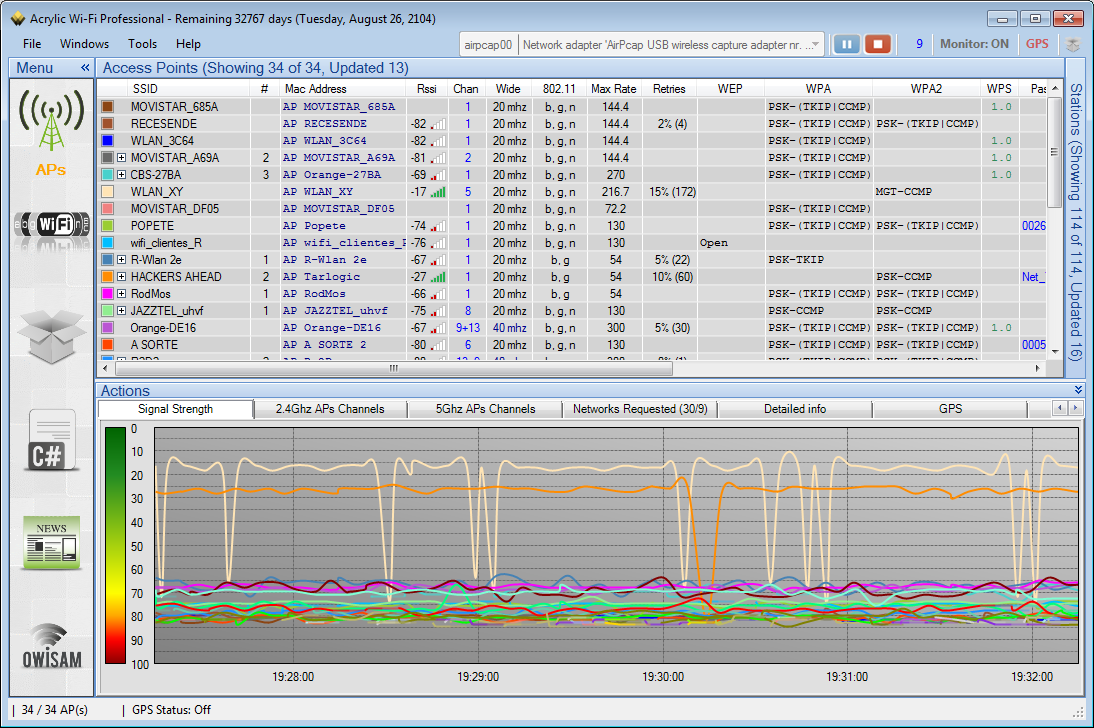1094x728 pixels.
Task: Click the cyan swatch for wifi_clientes_R
Action: (107, 243)
